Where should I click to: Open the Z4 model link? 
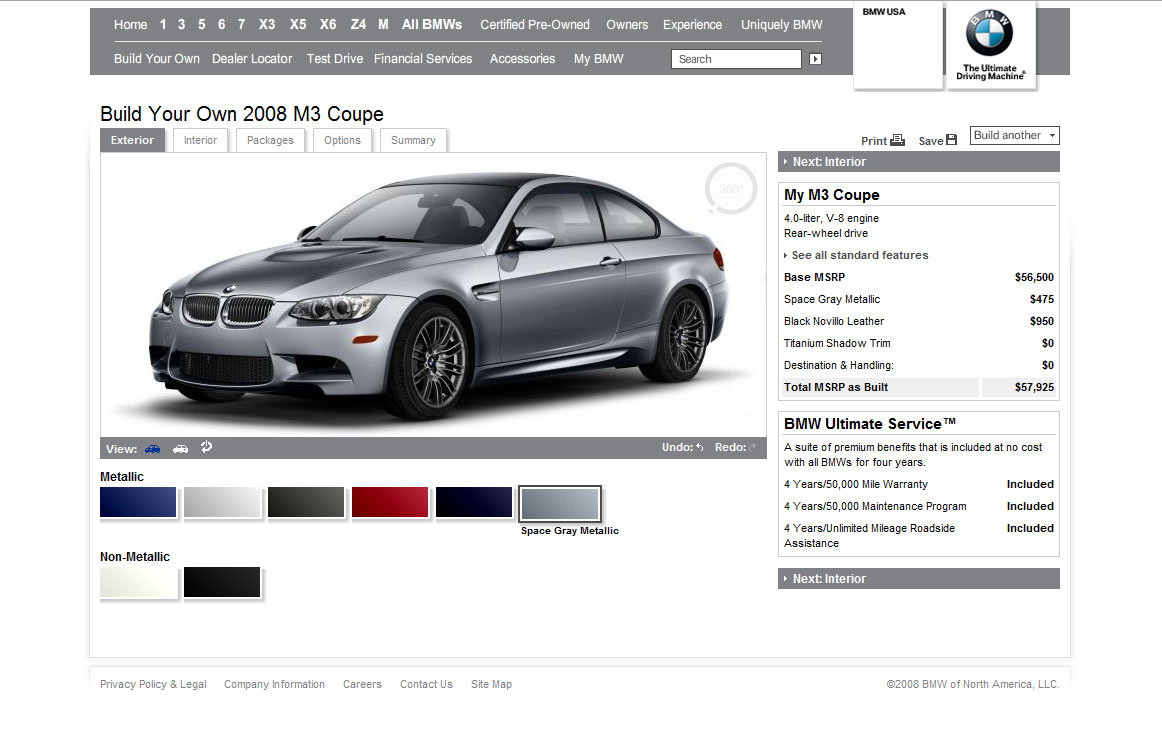pyautogui.click(x=358, y=24)
